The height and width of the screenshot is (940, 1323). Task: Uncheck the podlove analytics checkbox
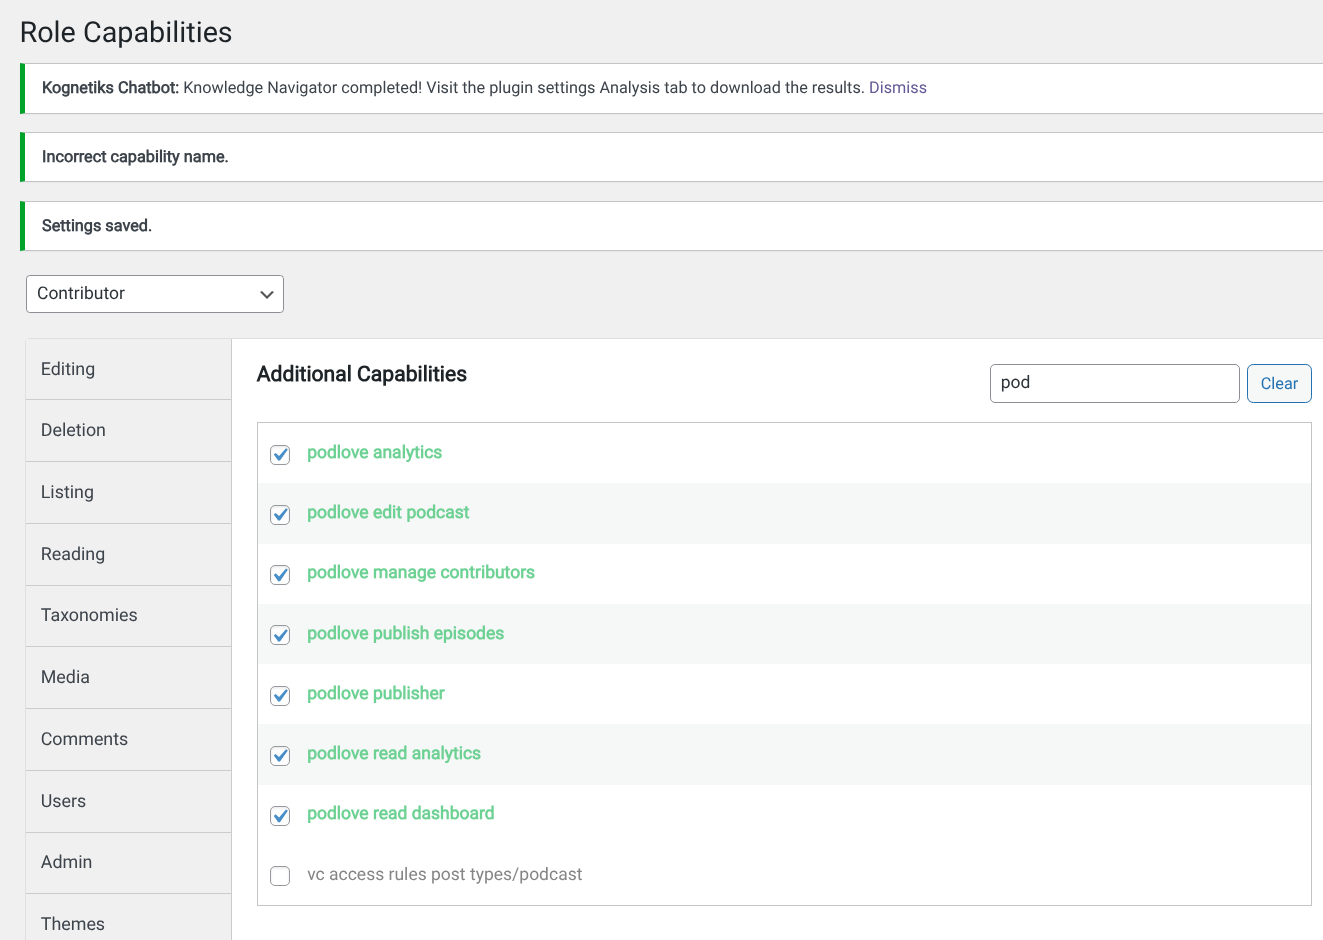point(280,454)
